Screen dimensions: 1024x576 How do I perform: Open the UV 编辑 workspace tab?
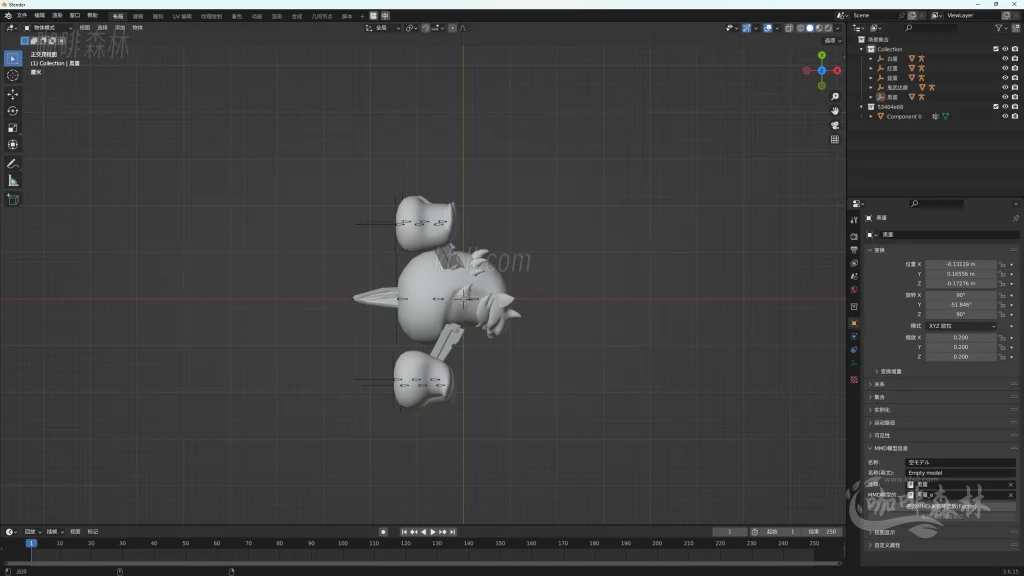pyautogui.click(x=182, y=16)
